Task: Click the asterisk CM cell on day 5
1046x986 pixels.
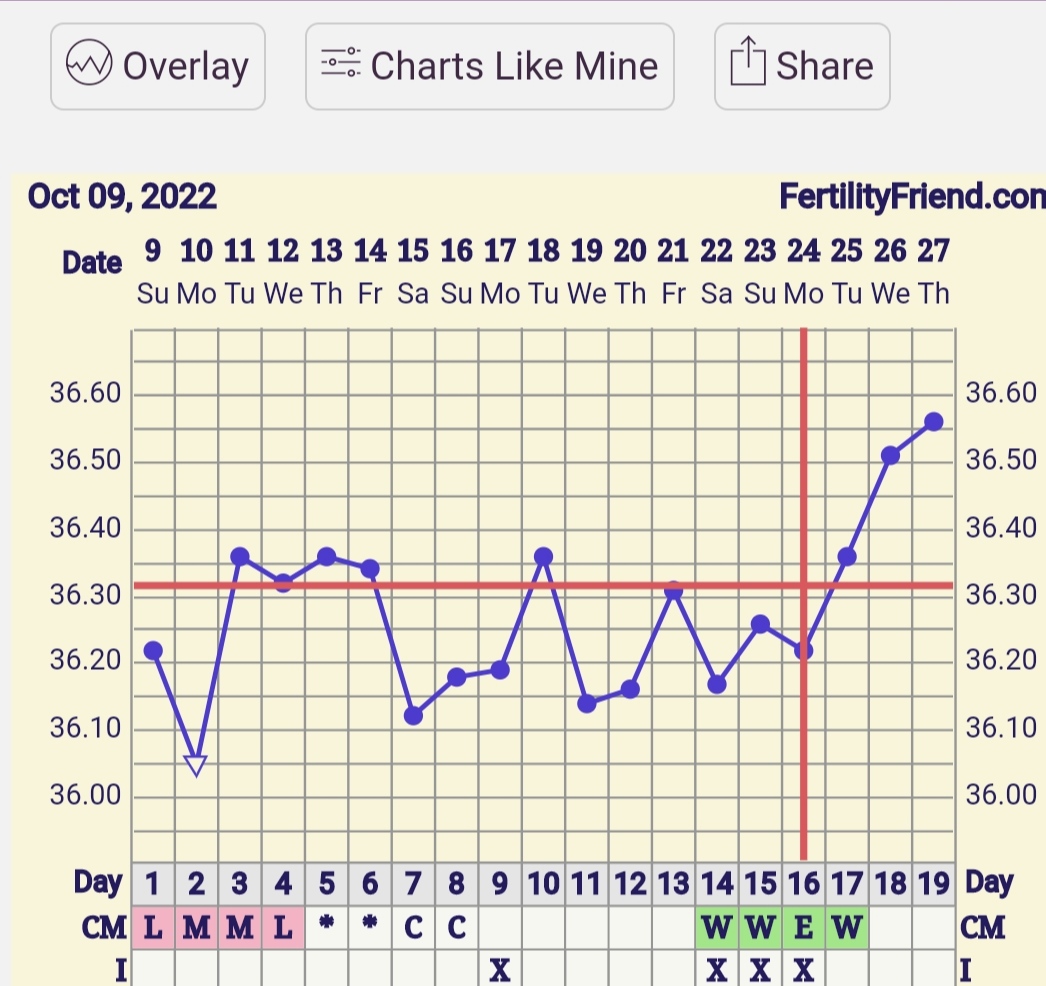Action: 327,927
